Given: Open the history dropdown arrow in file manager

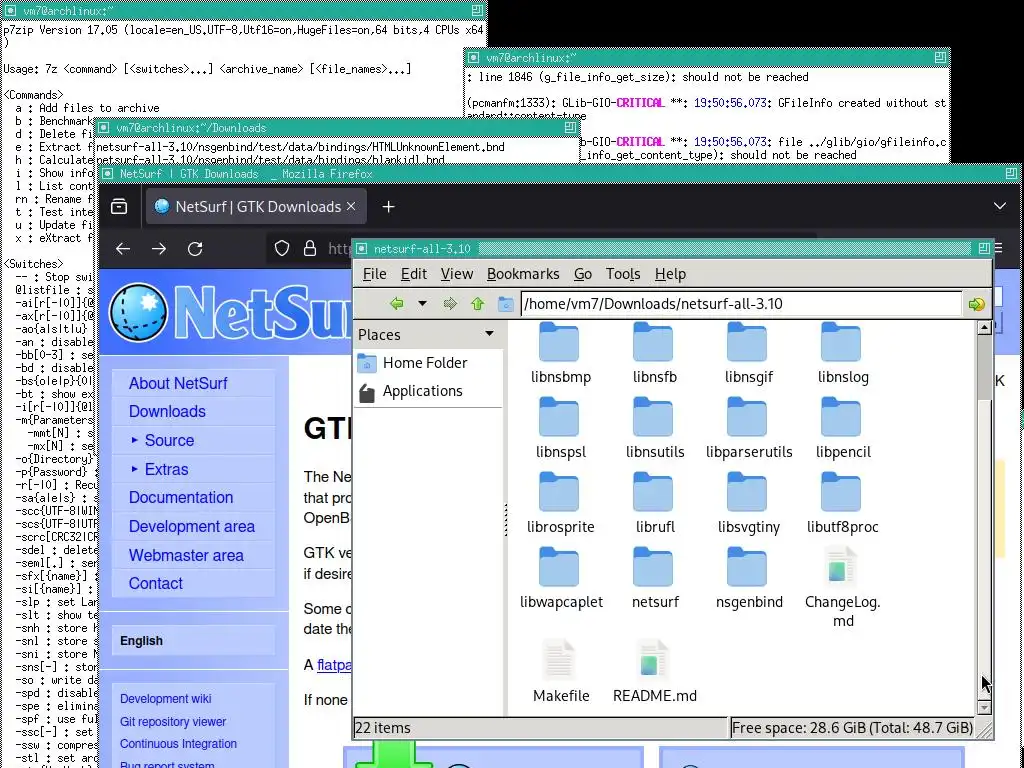Looking at the screenshot, I should click(423, 304).
